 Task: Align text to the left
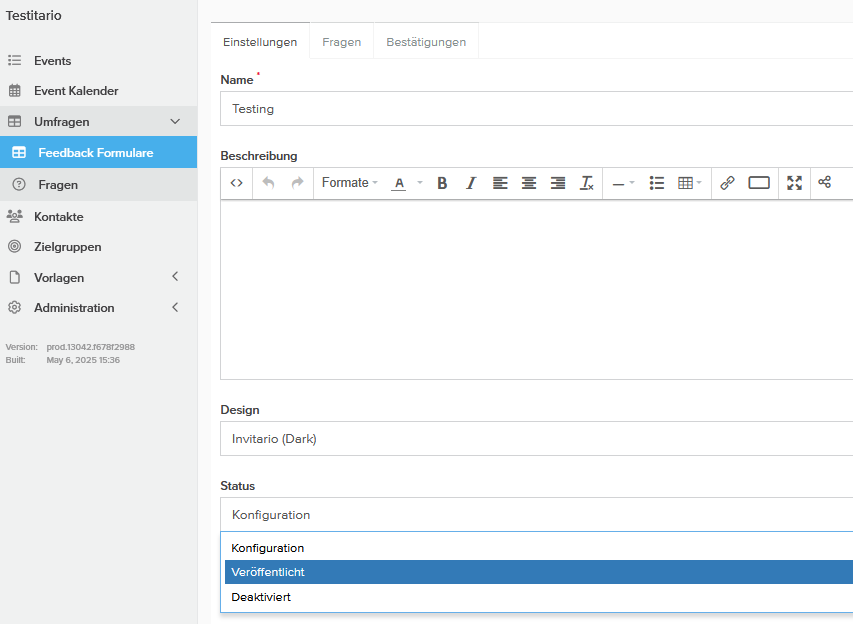coord(500,183)
